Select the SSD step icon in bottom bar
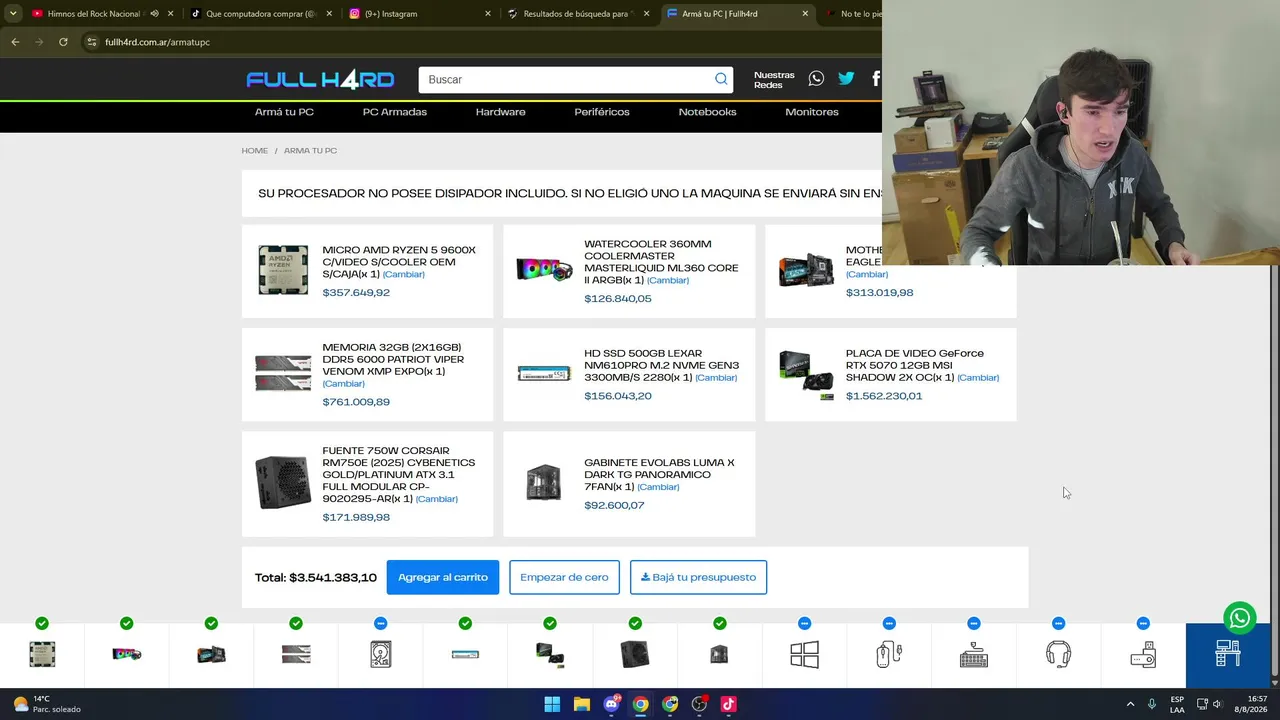The width and height of the screenshot is (1280, 720). [x=465, y=654]
